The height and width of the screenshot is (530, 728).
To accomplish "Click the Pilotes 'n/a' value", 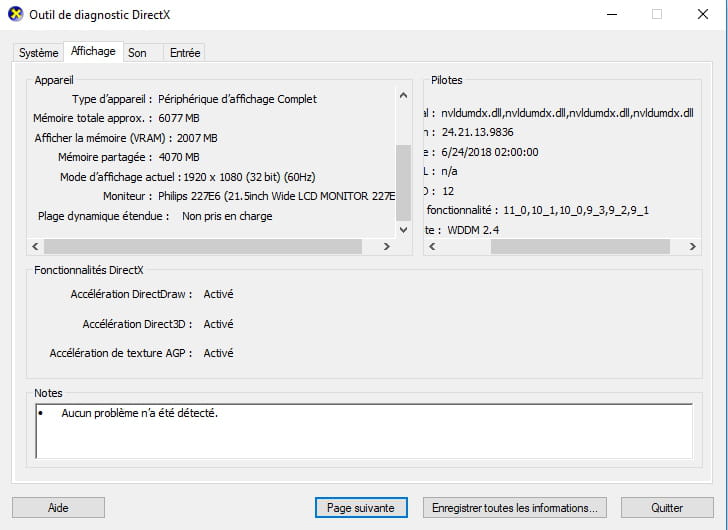I will [449, 171].
